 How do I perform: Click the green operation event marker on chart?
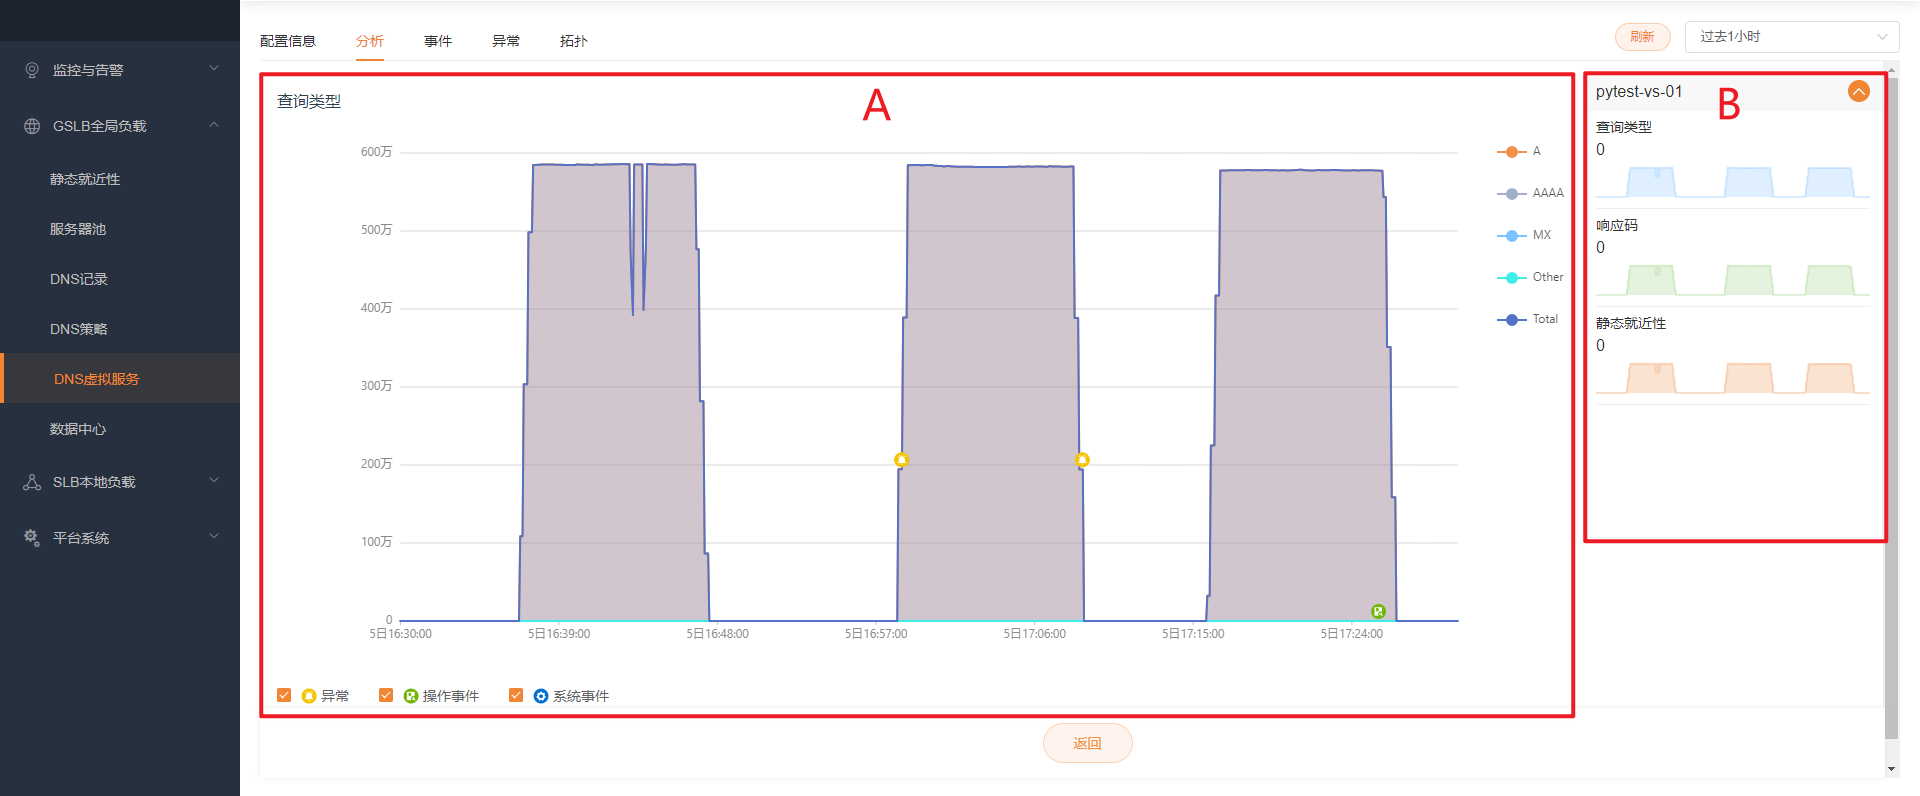(1378, 611)
